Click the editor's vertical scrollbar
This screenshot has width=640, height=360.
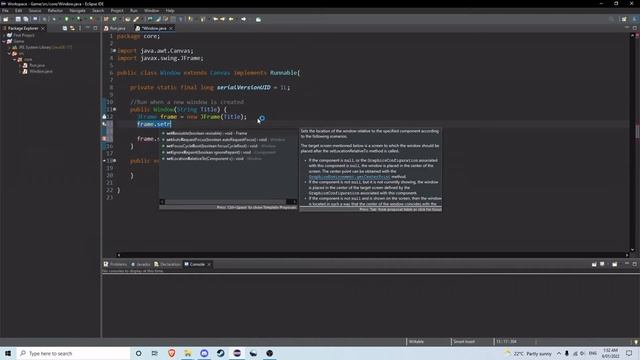coord(632,142)
